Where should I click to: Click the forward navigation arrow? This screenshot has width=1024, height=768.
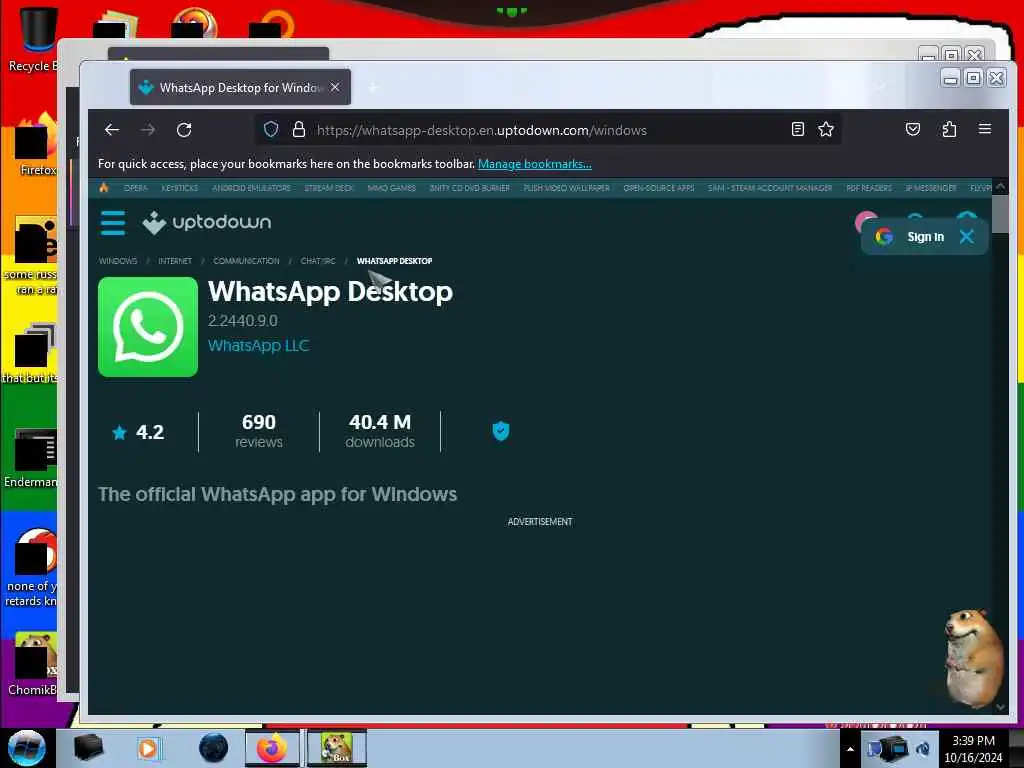pyautogui.click(x=148, y=130)
